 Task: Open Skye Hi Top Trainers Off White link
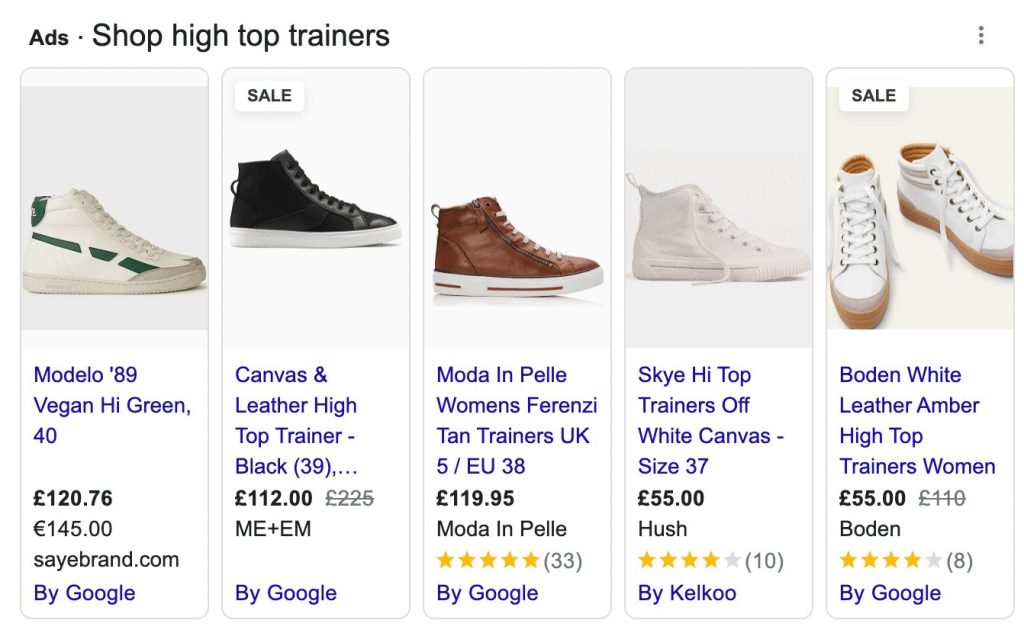(x=711, y=420)
